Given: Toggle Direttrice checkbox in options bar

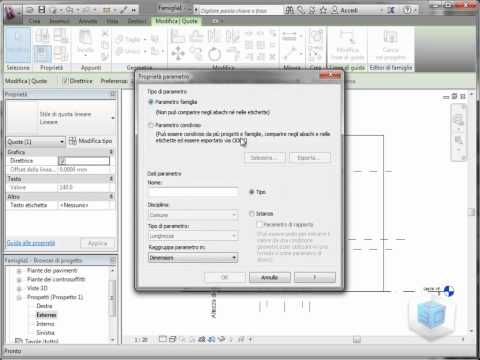Looking at the screenshot, I should click(66, 81).
